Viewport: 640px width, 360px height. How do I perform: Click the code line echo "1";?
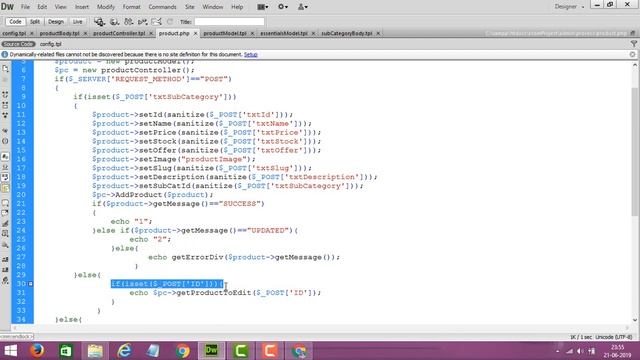pos(131,222)
